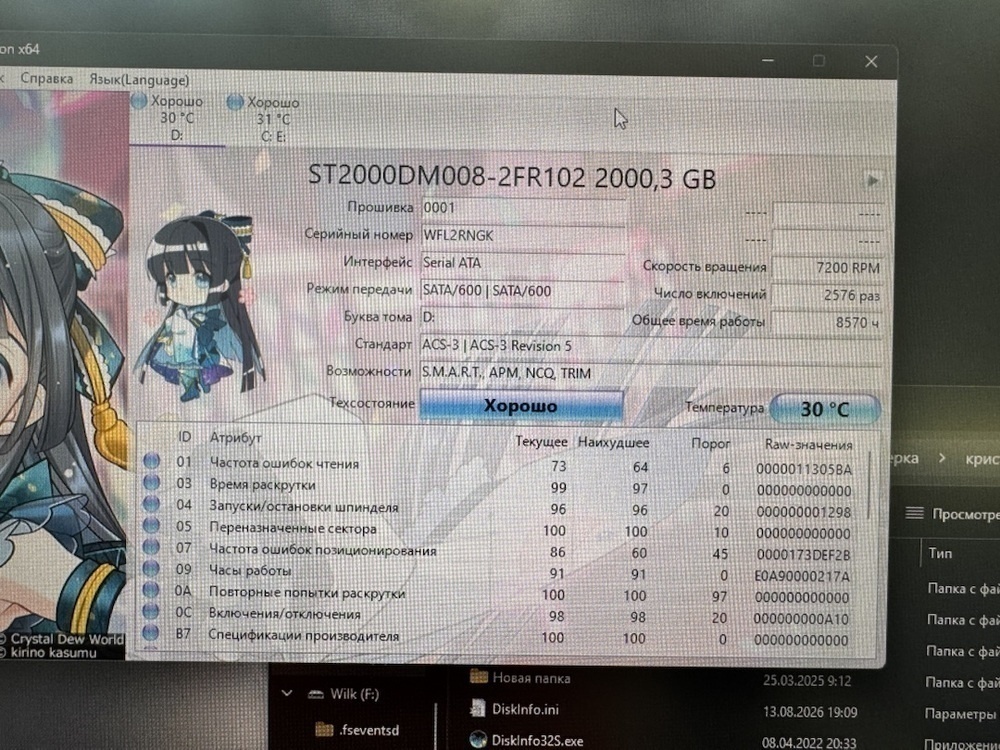Viewport: 1000px width, 750px height.
Task: Open the Язык(Language) menu
Action: [139, 80]
